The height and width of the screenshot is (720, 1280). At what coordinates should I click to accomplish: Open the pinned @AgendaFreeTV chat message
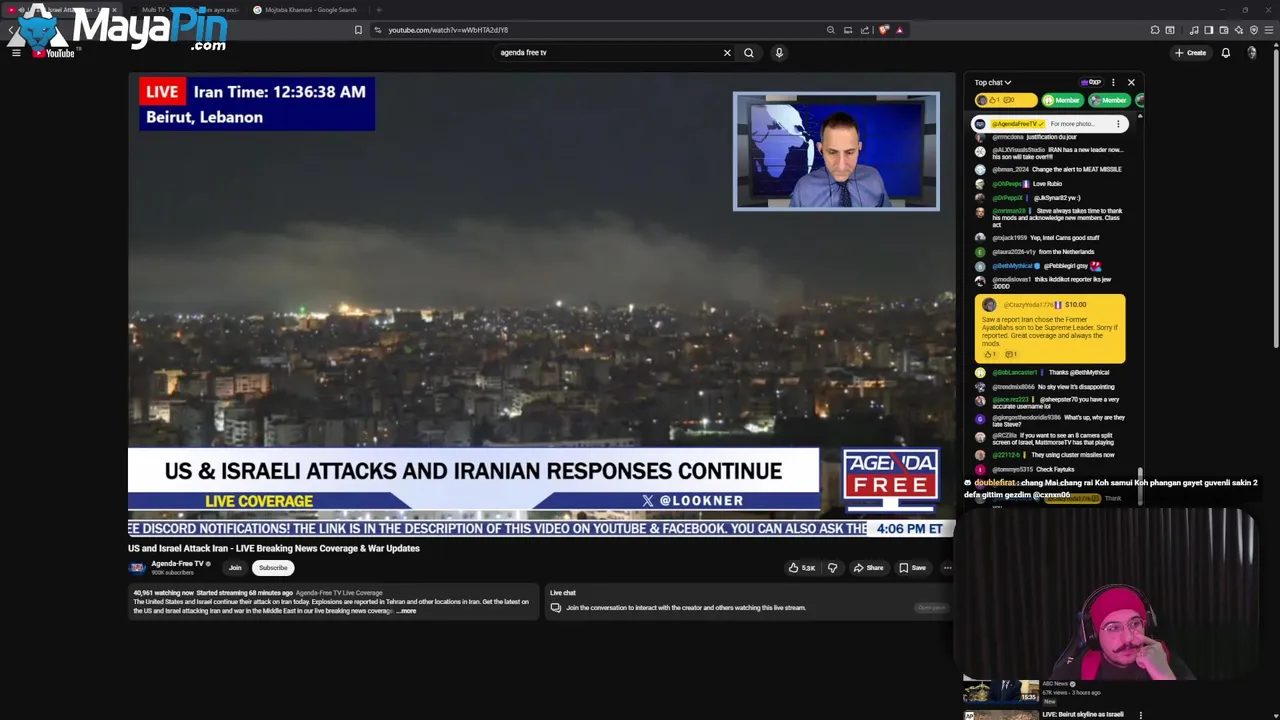tap(1050, 124)
